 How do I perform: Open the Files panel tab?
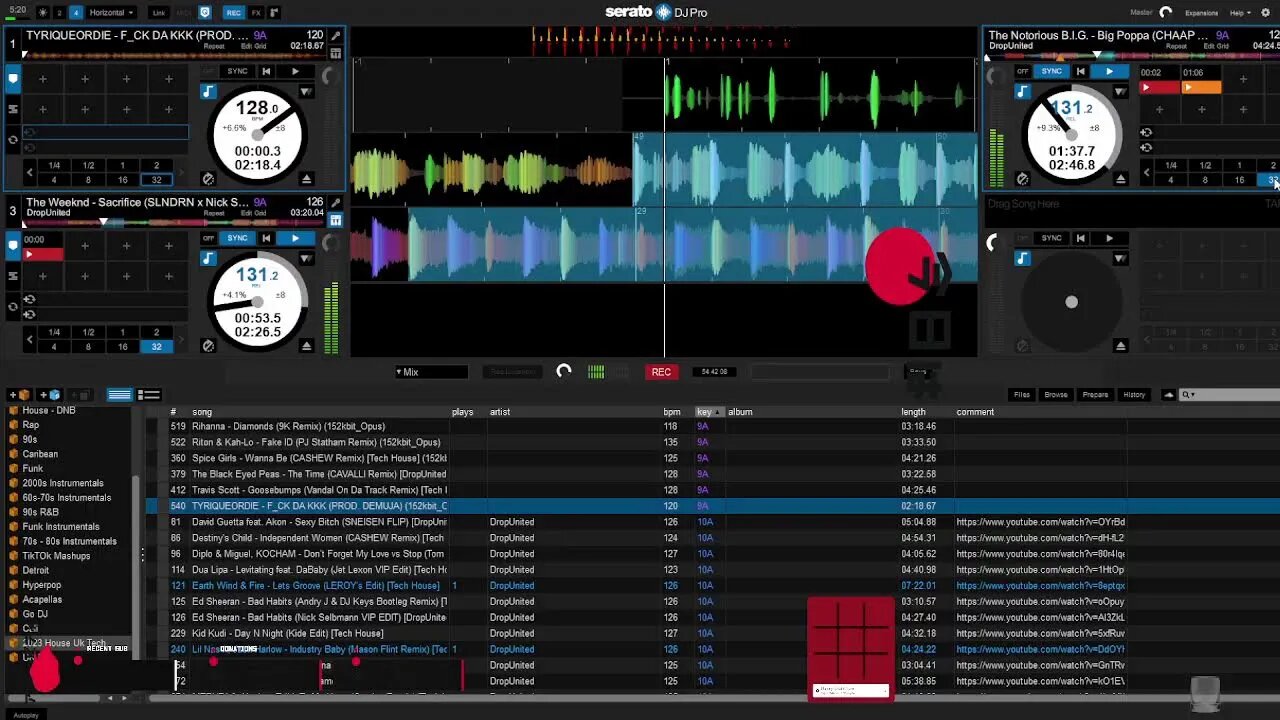(1021, 395)
